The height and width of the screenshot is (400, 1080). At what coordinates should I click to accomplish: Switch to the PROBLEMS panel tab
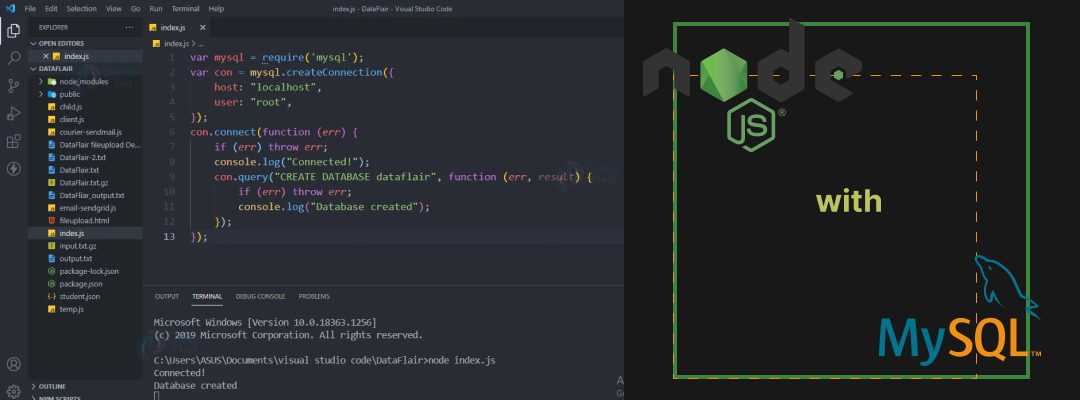tap(314, 296)
